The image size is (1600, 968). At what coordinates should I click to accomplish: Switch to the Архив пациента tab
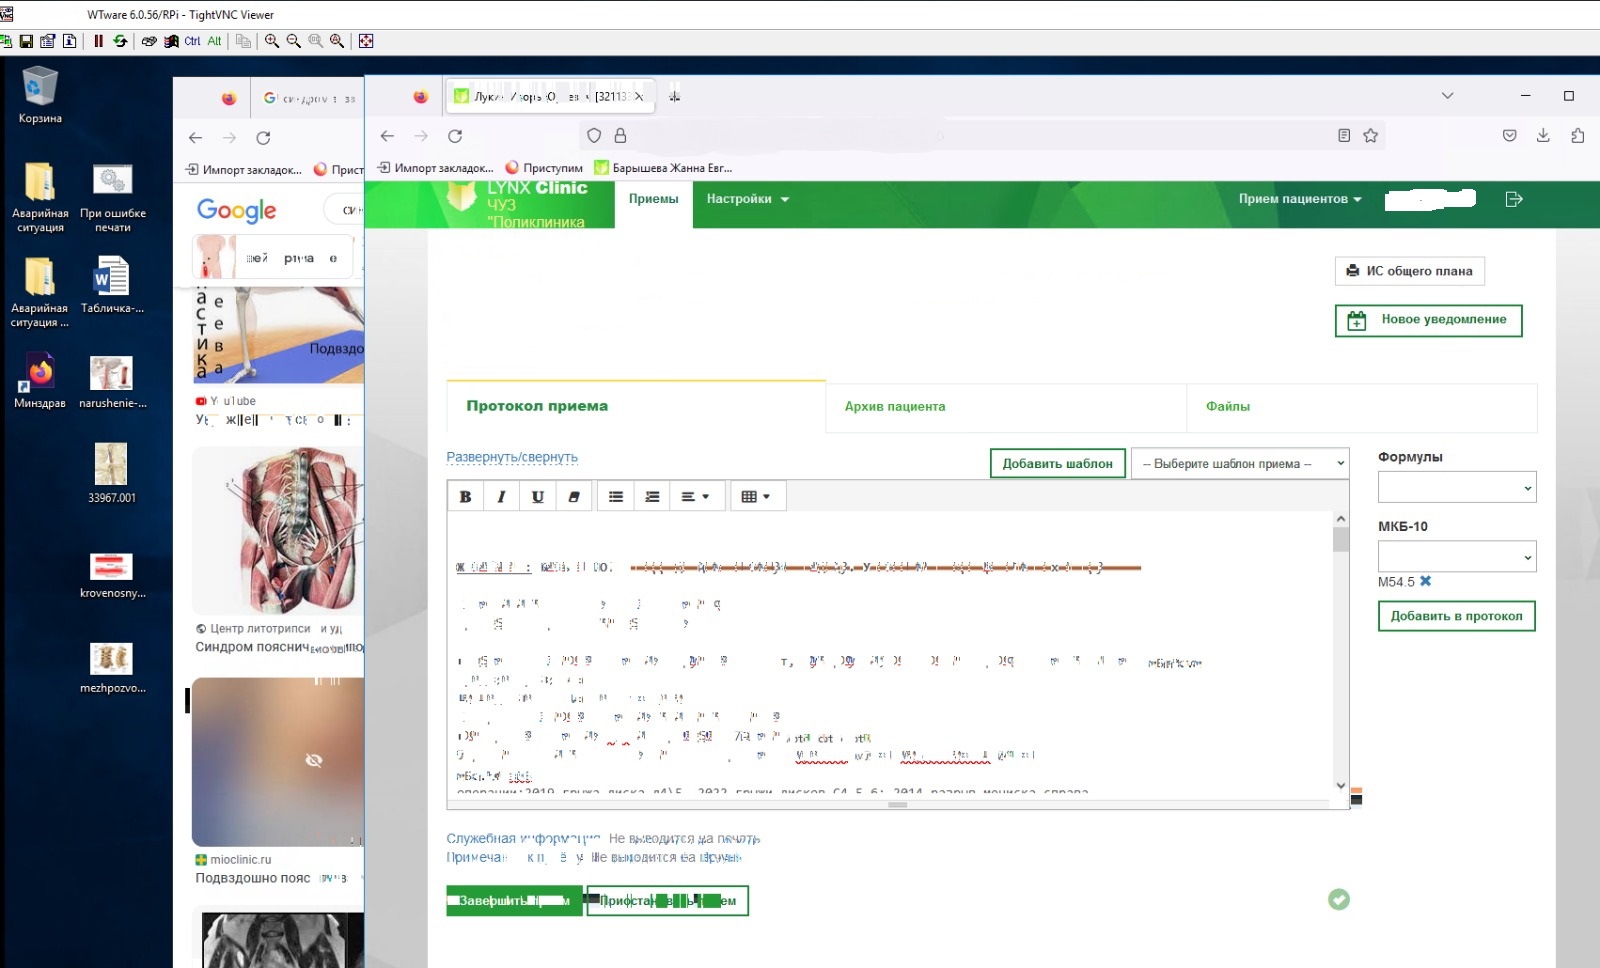coord(894,406)
